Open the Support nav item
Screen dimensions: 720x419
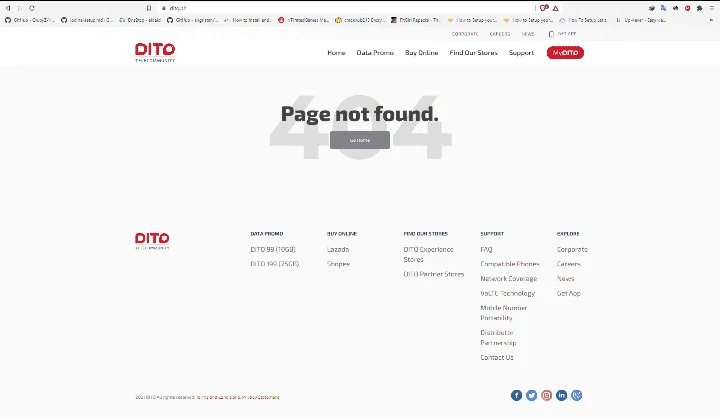[521, 53]
